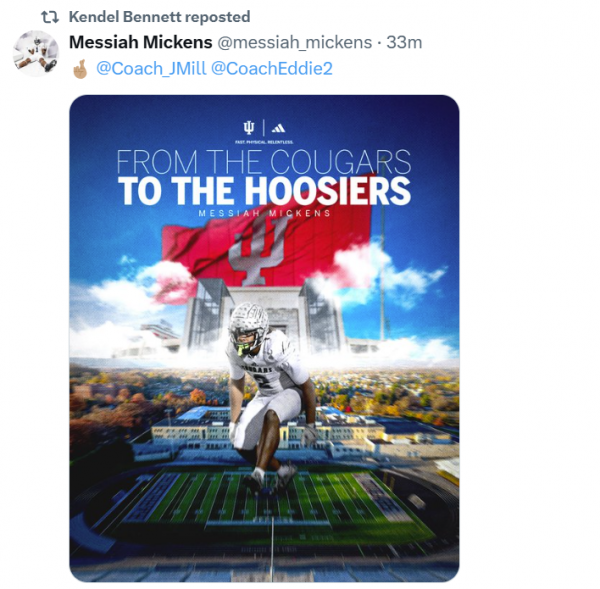Open the @CoachEddie2 mention
This screenshot has width=600, height=589.
click(x=272, y=69)
